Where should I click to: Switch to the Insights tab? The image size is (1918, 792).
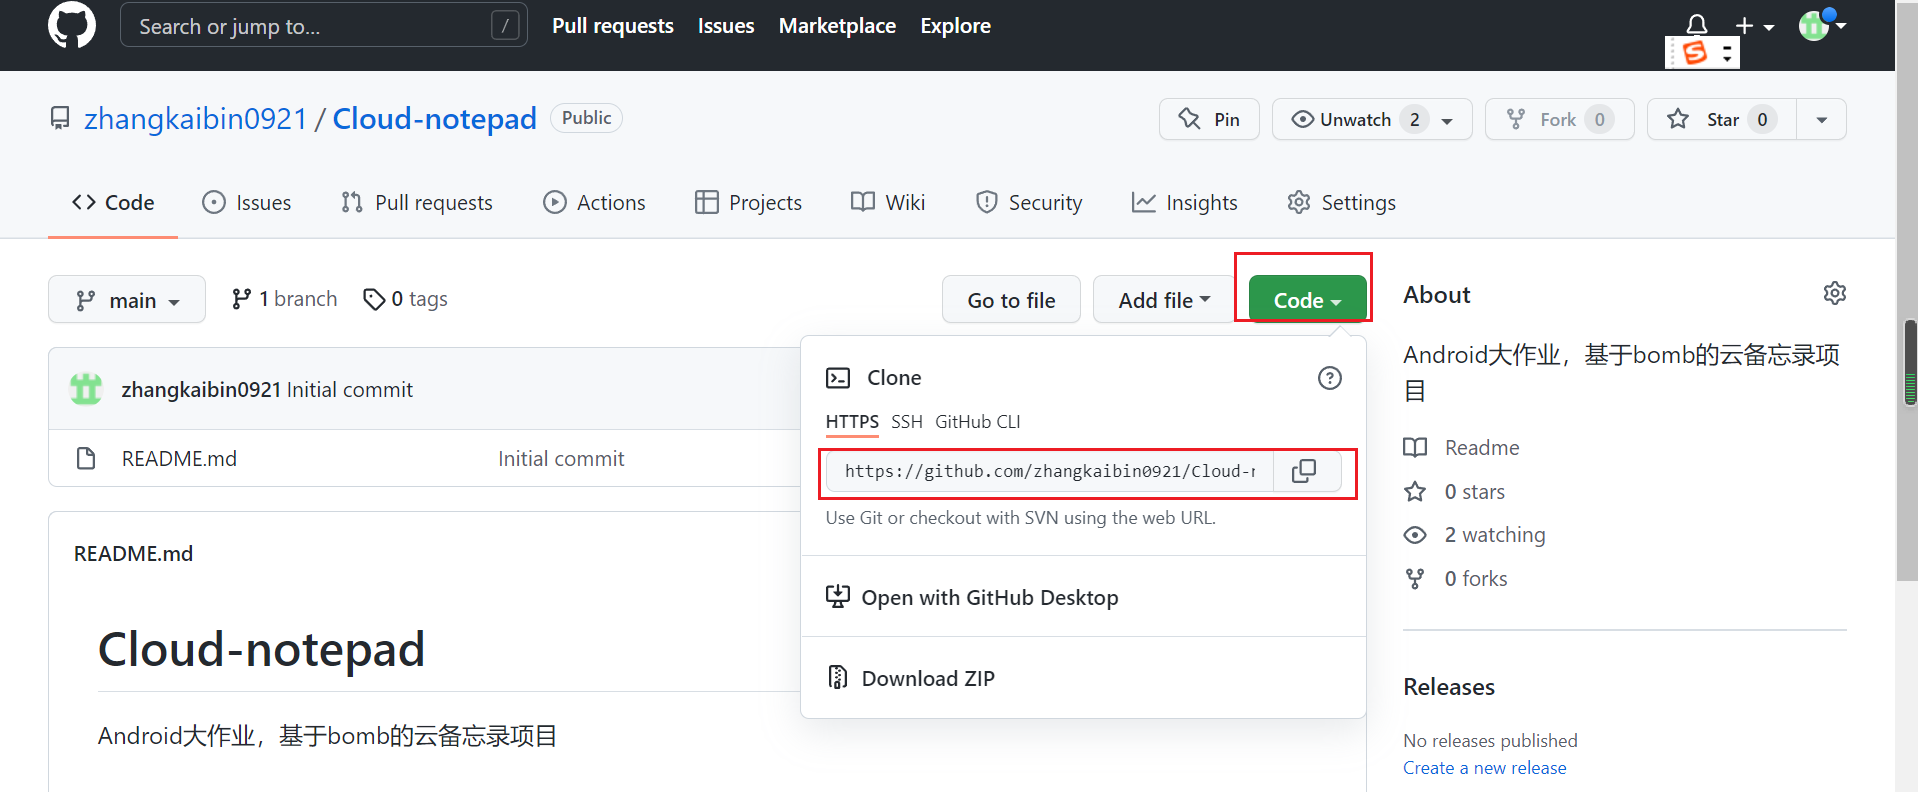coord(1185,202)
